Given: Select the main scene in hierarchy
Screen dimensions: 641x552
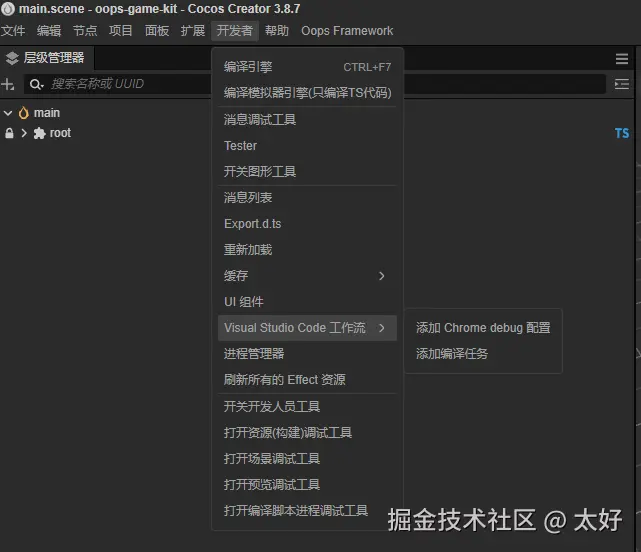Looking at the screenshot, I should click(x=47, y=113).
